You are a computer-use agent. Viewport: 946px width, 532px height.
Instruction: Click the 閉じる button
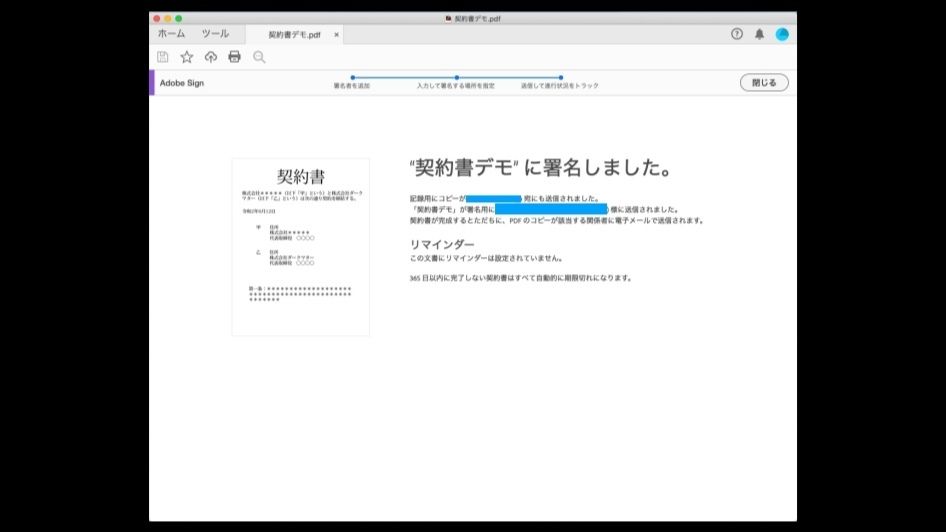tap(764, 83)
